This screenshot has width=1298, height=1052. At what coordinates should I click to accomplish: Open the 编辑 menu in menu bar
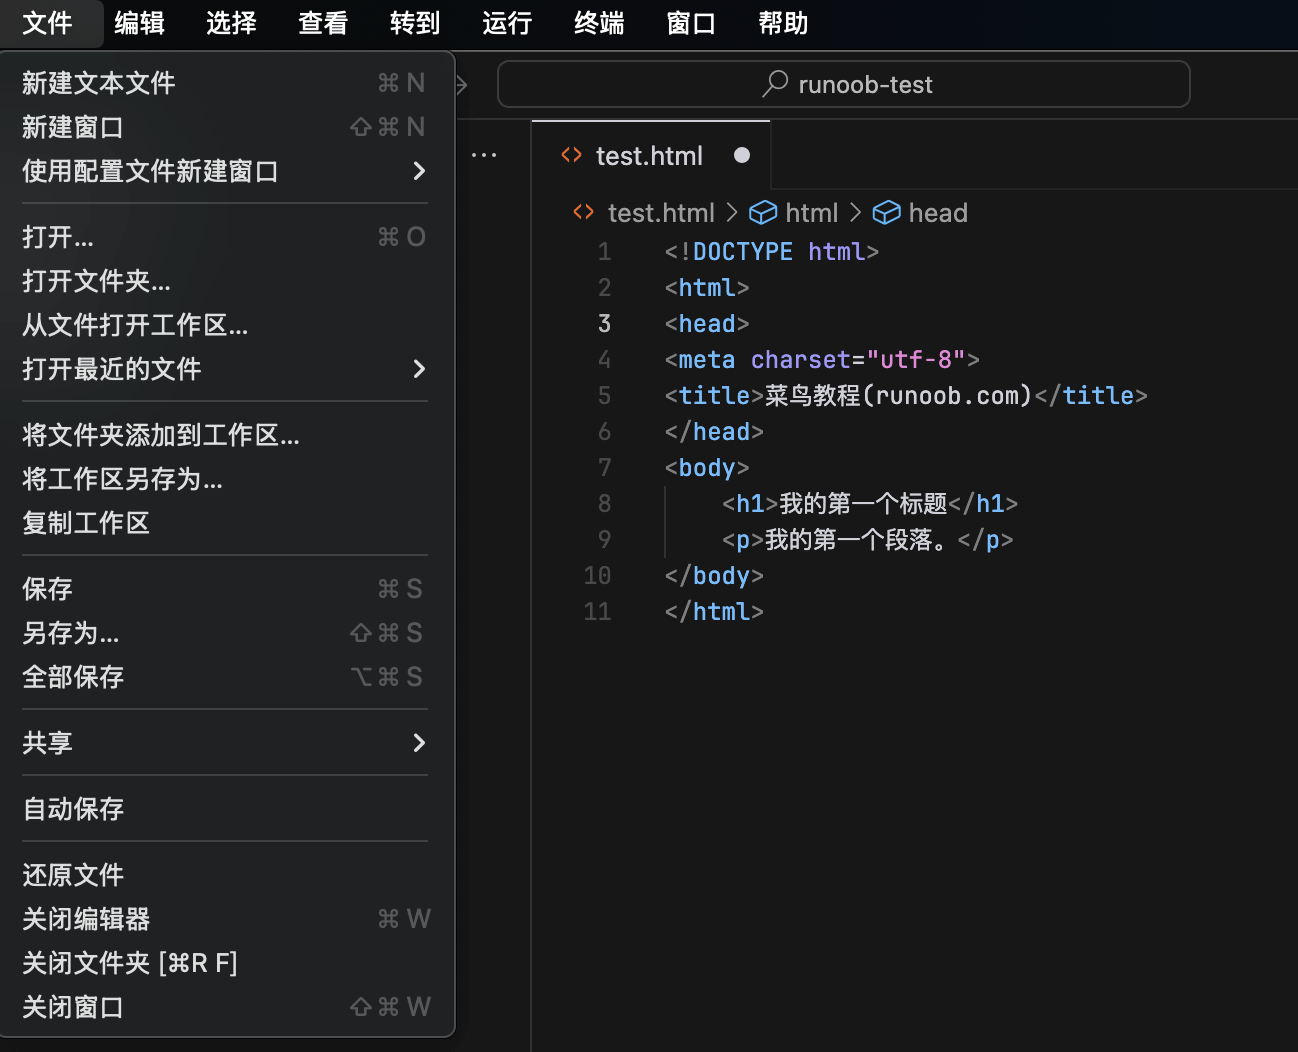tap(139, 23)
